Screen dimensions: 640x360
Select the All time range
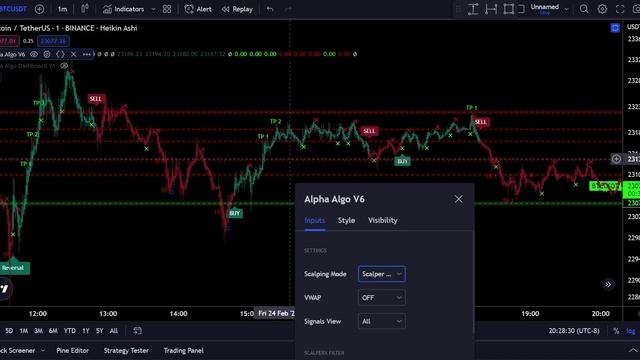coord(114,331)
